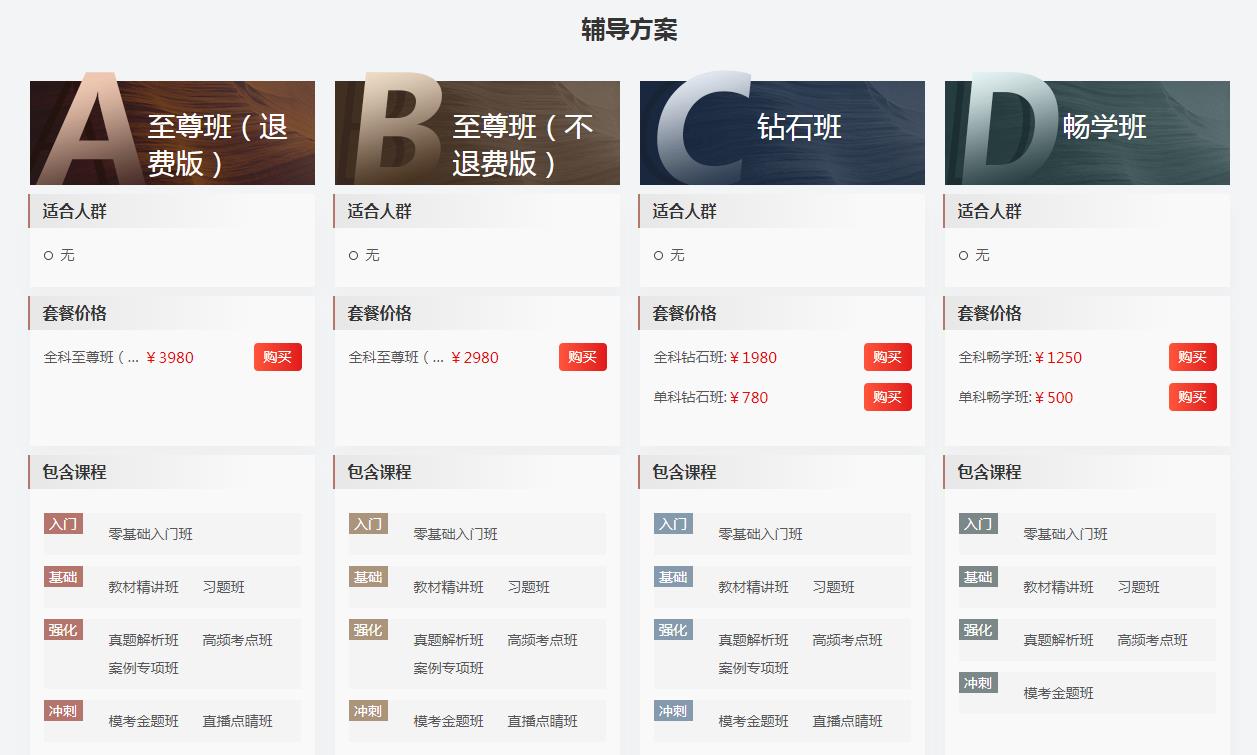Click 教材精讲班 in plan B
The height and width of the screenshot is (755, 1257).
pos(449,587)
